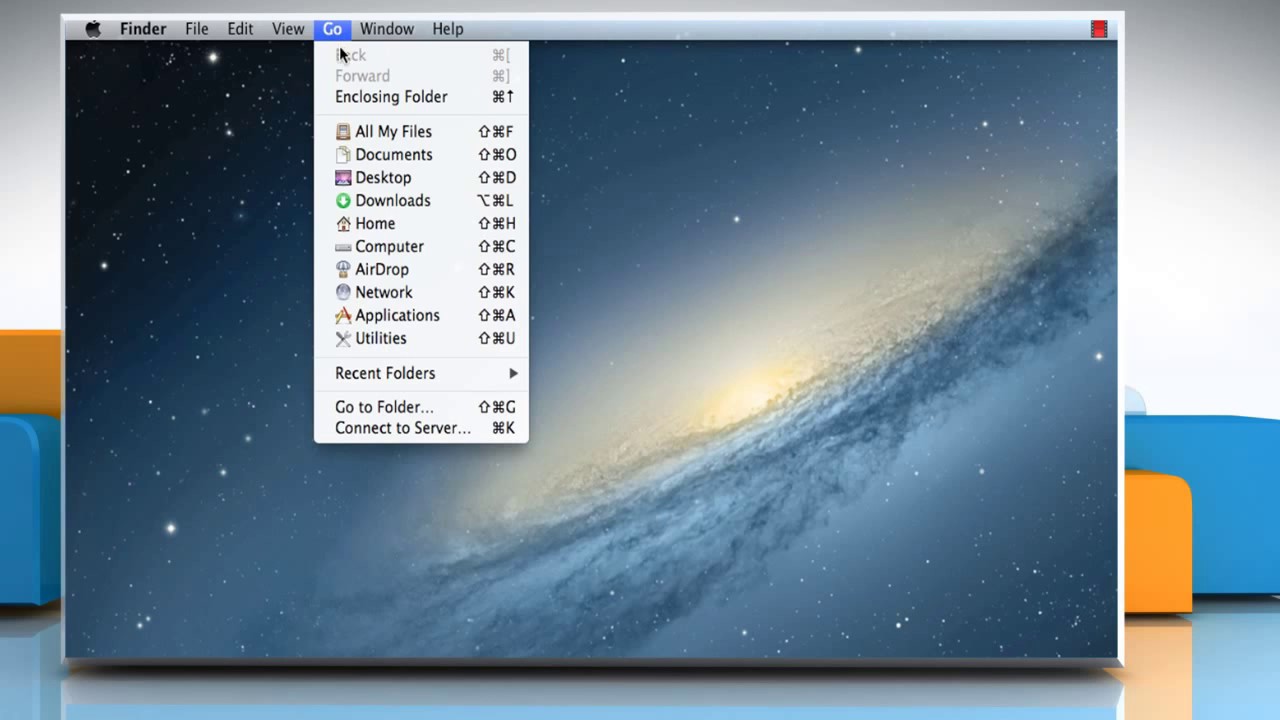The height and width of the screenshot is (720, 1280).
Task: Click the ⌘K shortcut beside Connect to Server
Action: [504, 428]
